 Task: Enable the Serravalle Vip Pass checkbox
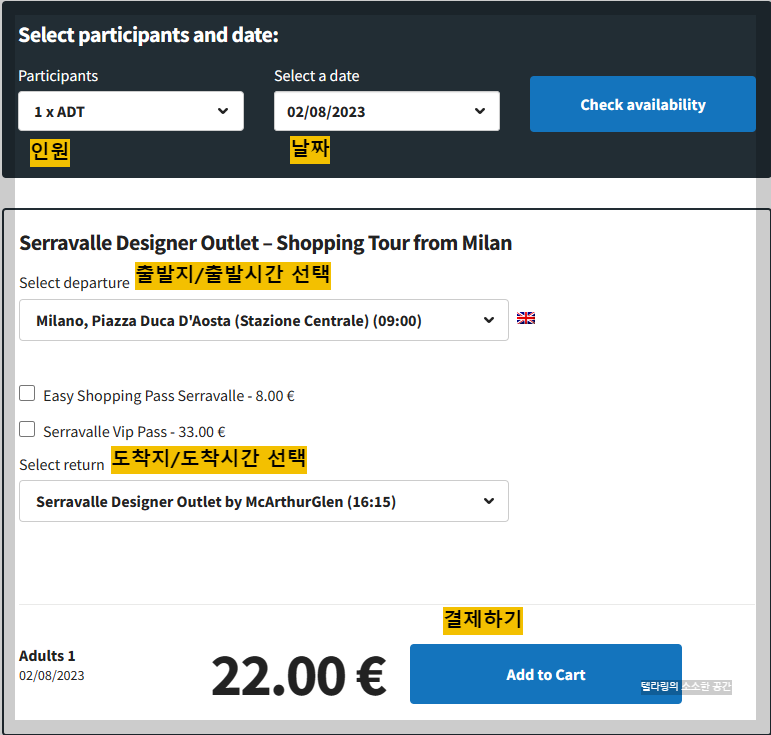(27, 429)
